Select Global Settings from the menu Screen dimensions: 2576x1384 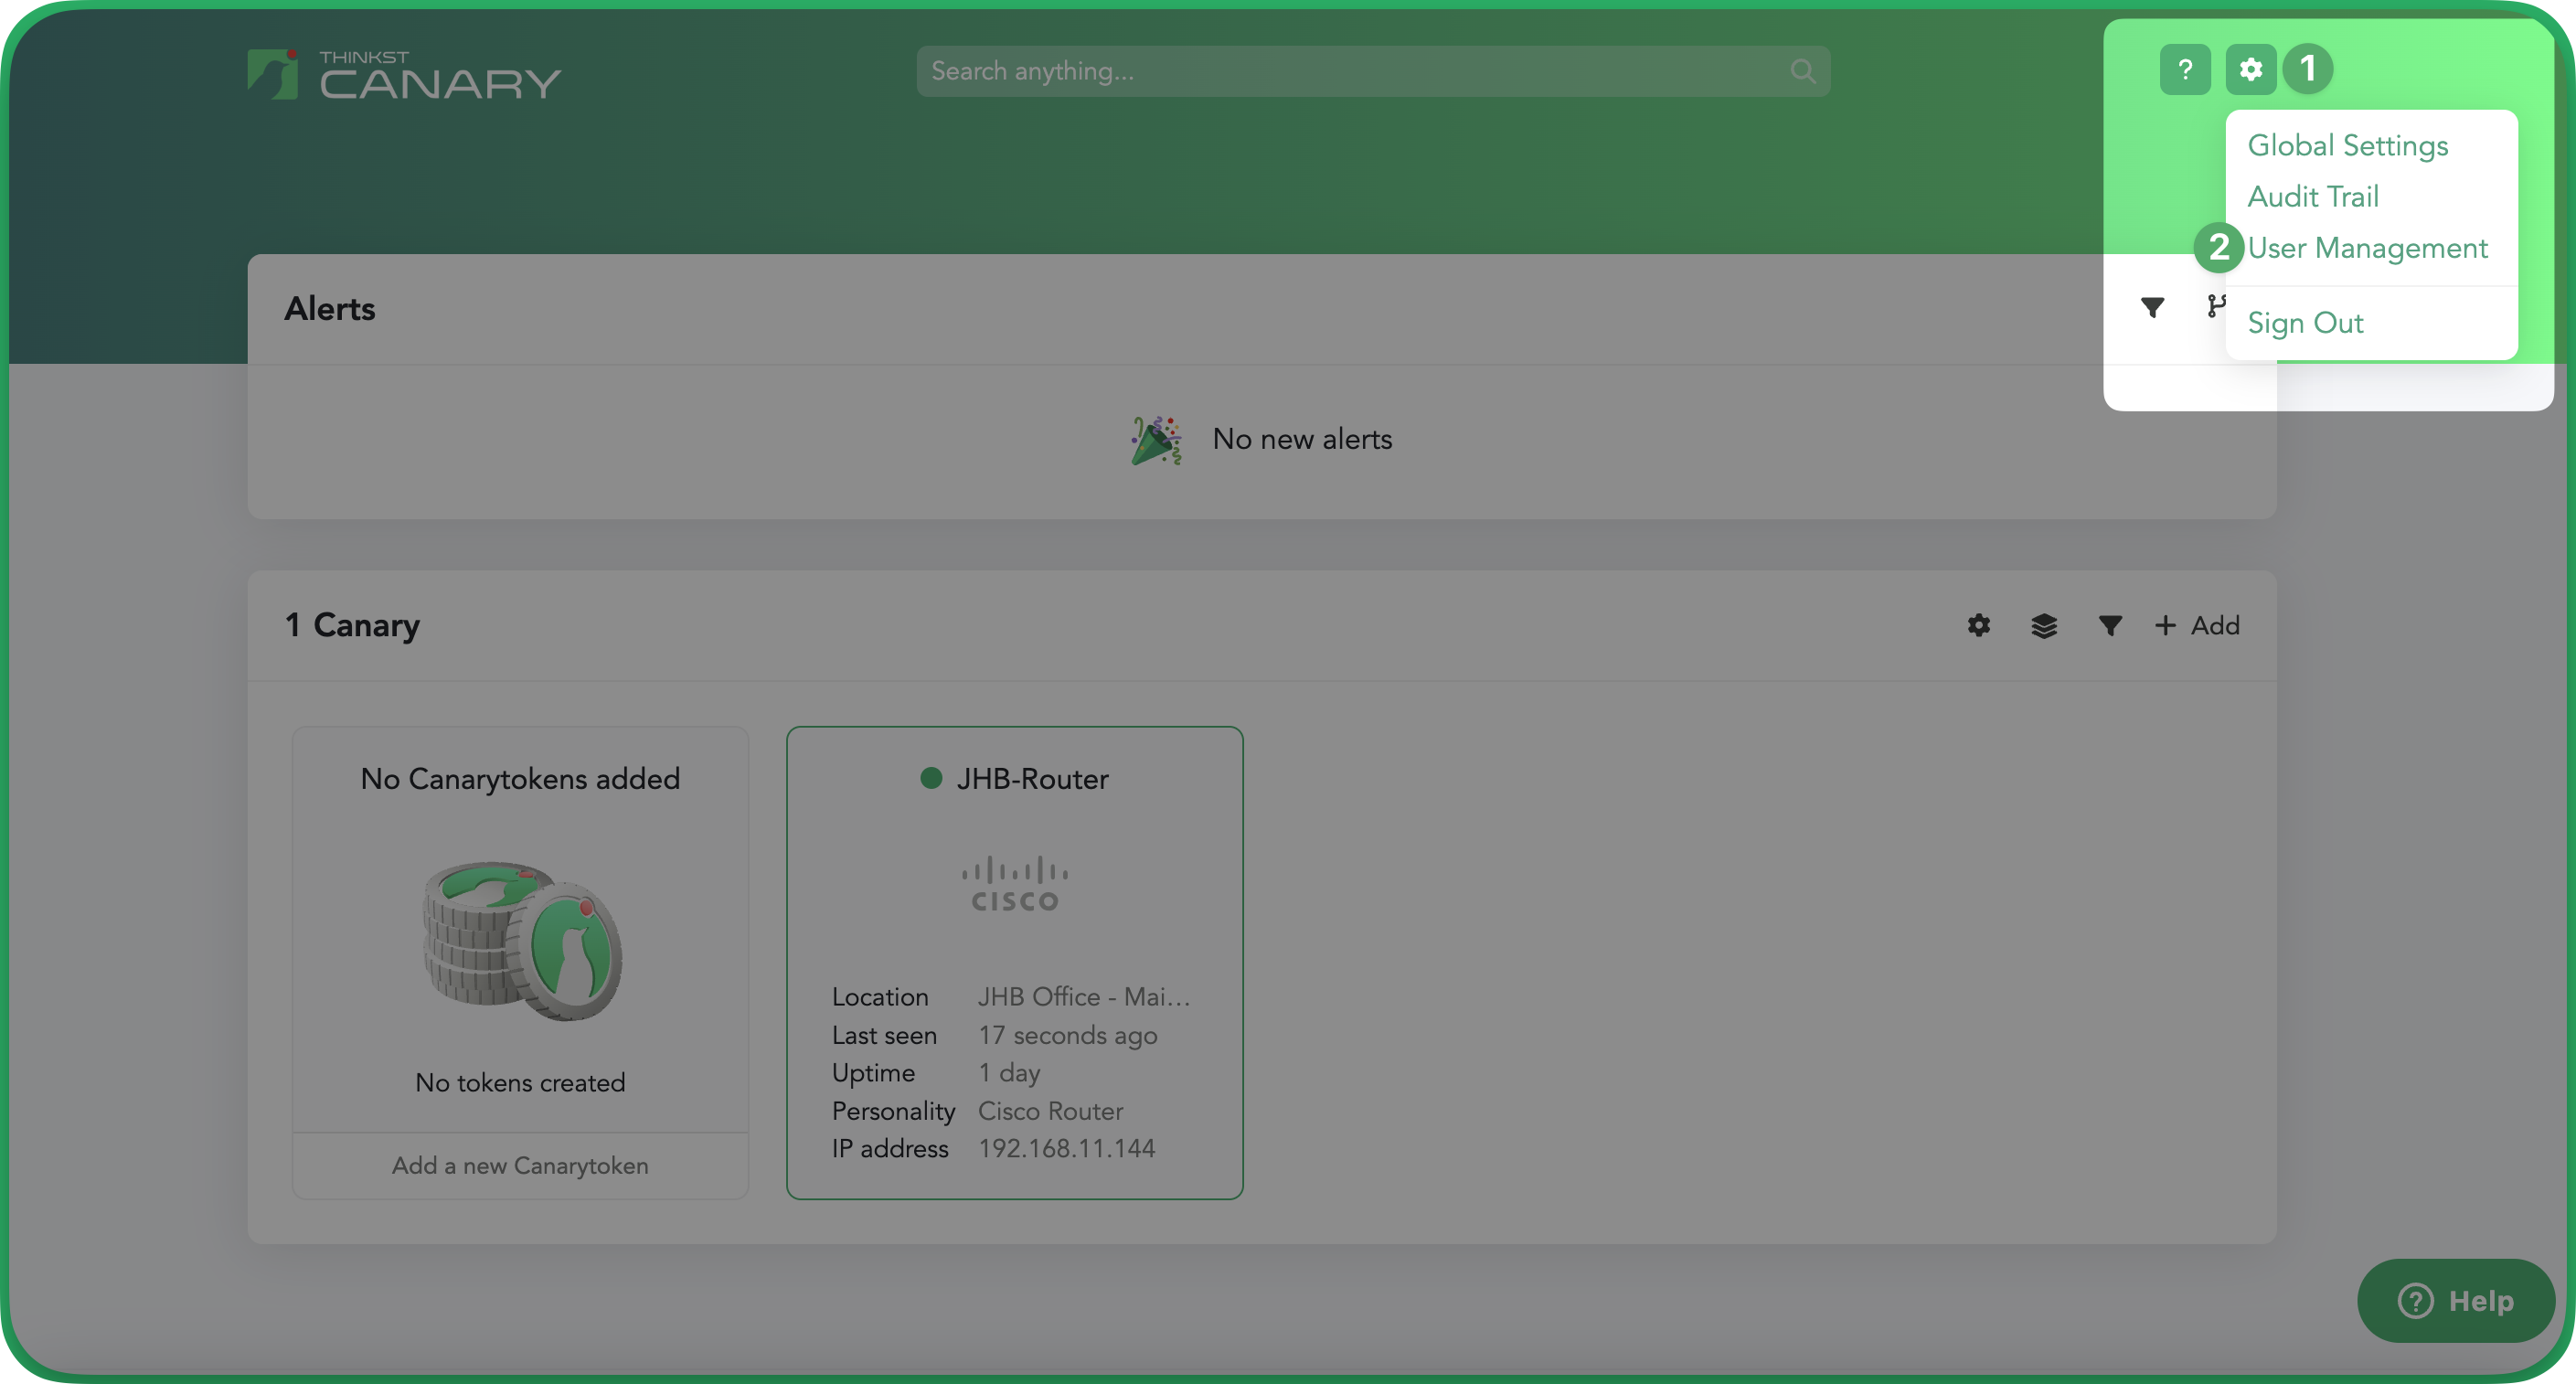click(2347, 146)
